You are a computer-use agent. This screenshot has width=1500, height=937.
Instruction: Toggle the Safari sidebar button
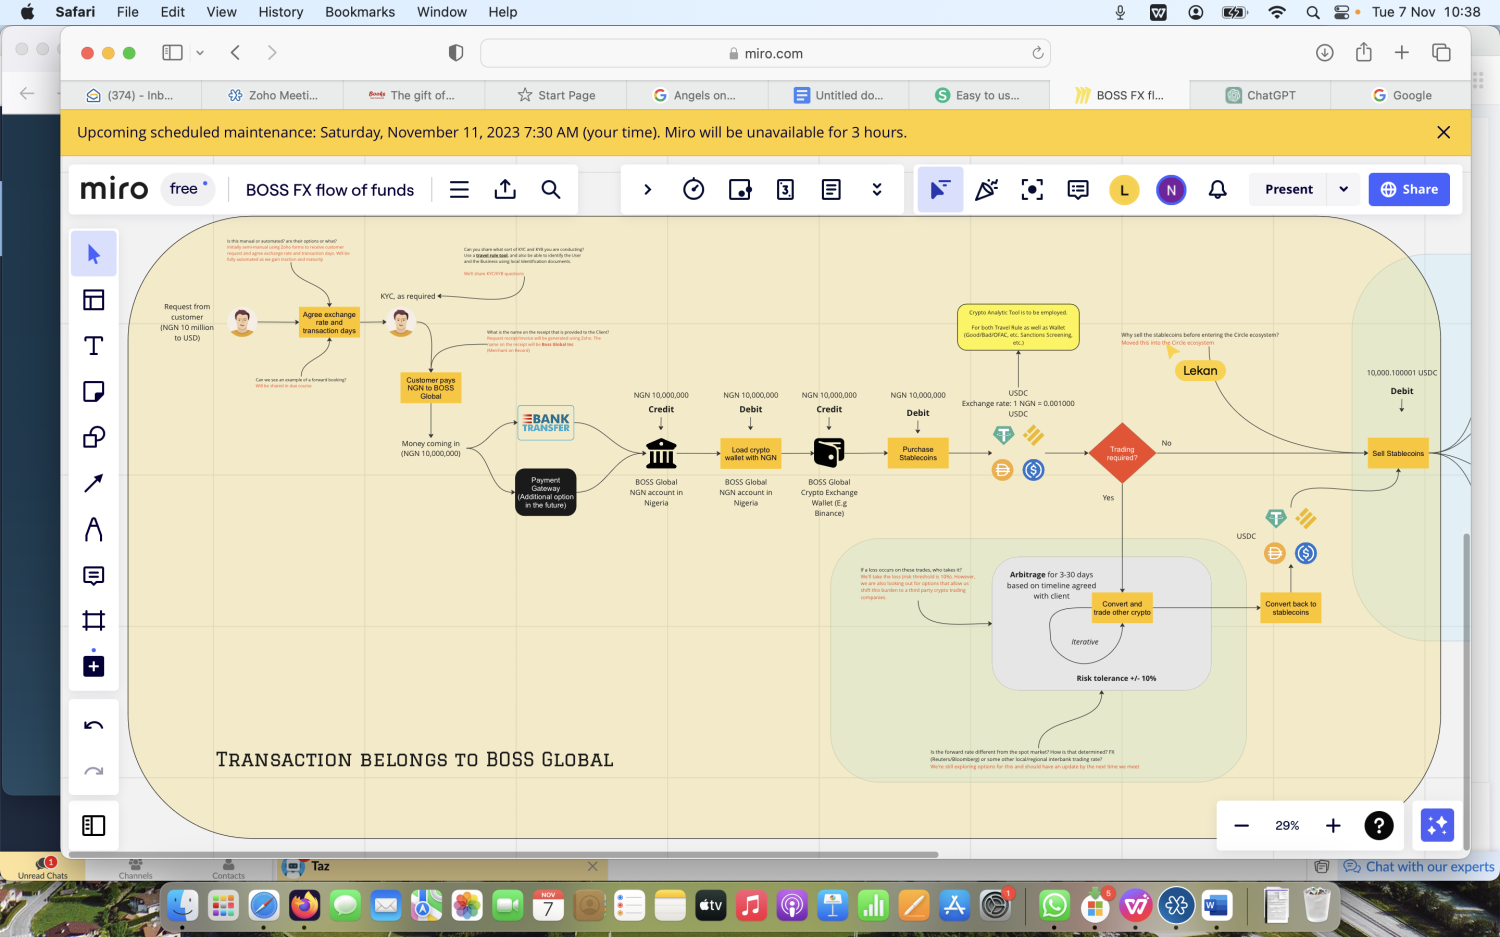tap(172, 53)
